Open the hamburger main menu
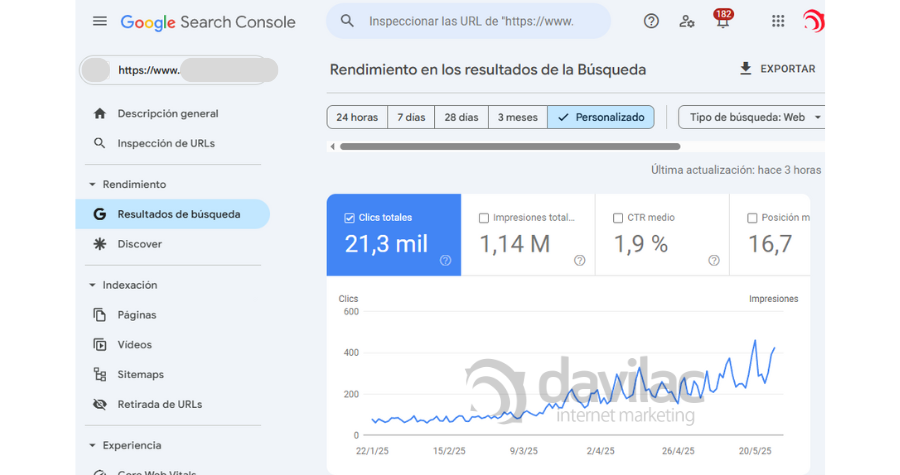This screenshot has height=475, width=900. pos(100,21)
